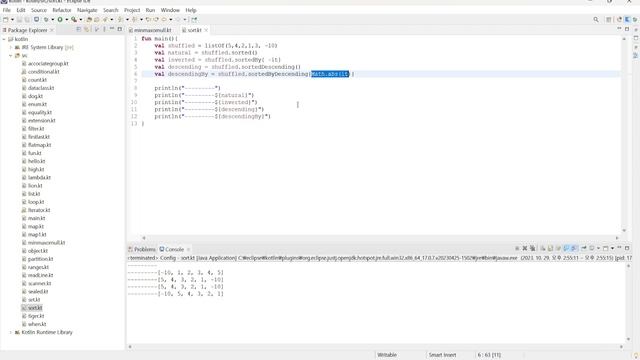Click the Search flashlight toolbar icon
This screenshot has height=360, width=640.
point(105,20)
